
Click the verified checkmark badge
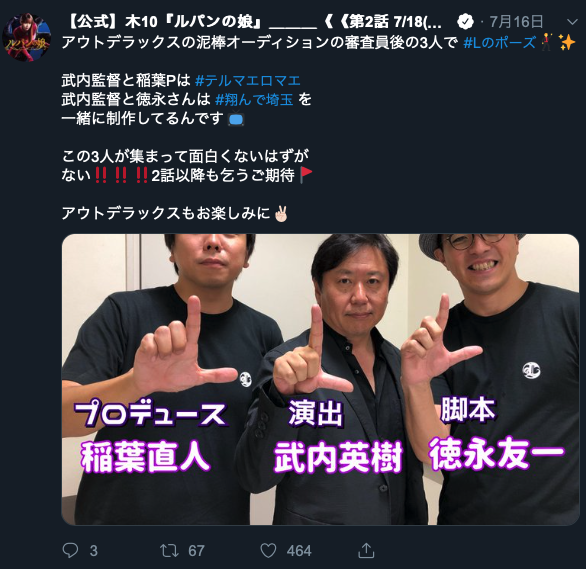click(x=466, y=22)
